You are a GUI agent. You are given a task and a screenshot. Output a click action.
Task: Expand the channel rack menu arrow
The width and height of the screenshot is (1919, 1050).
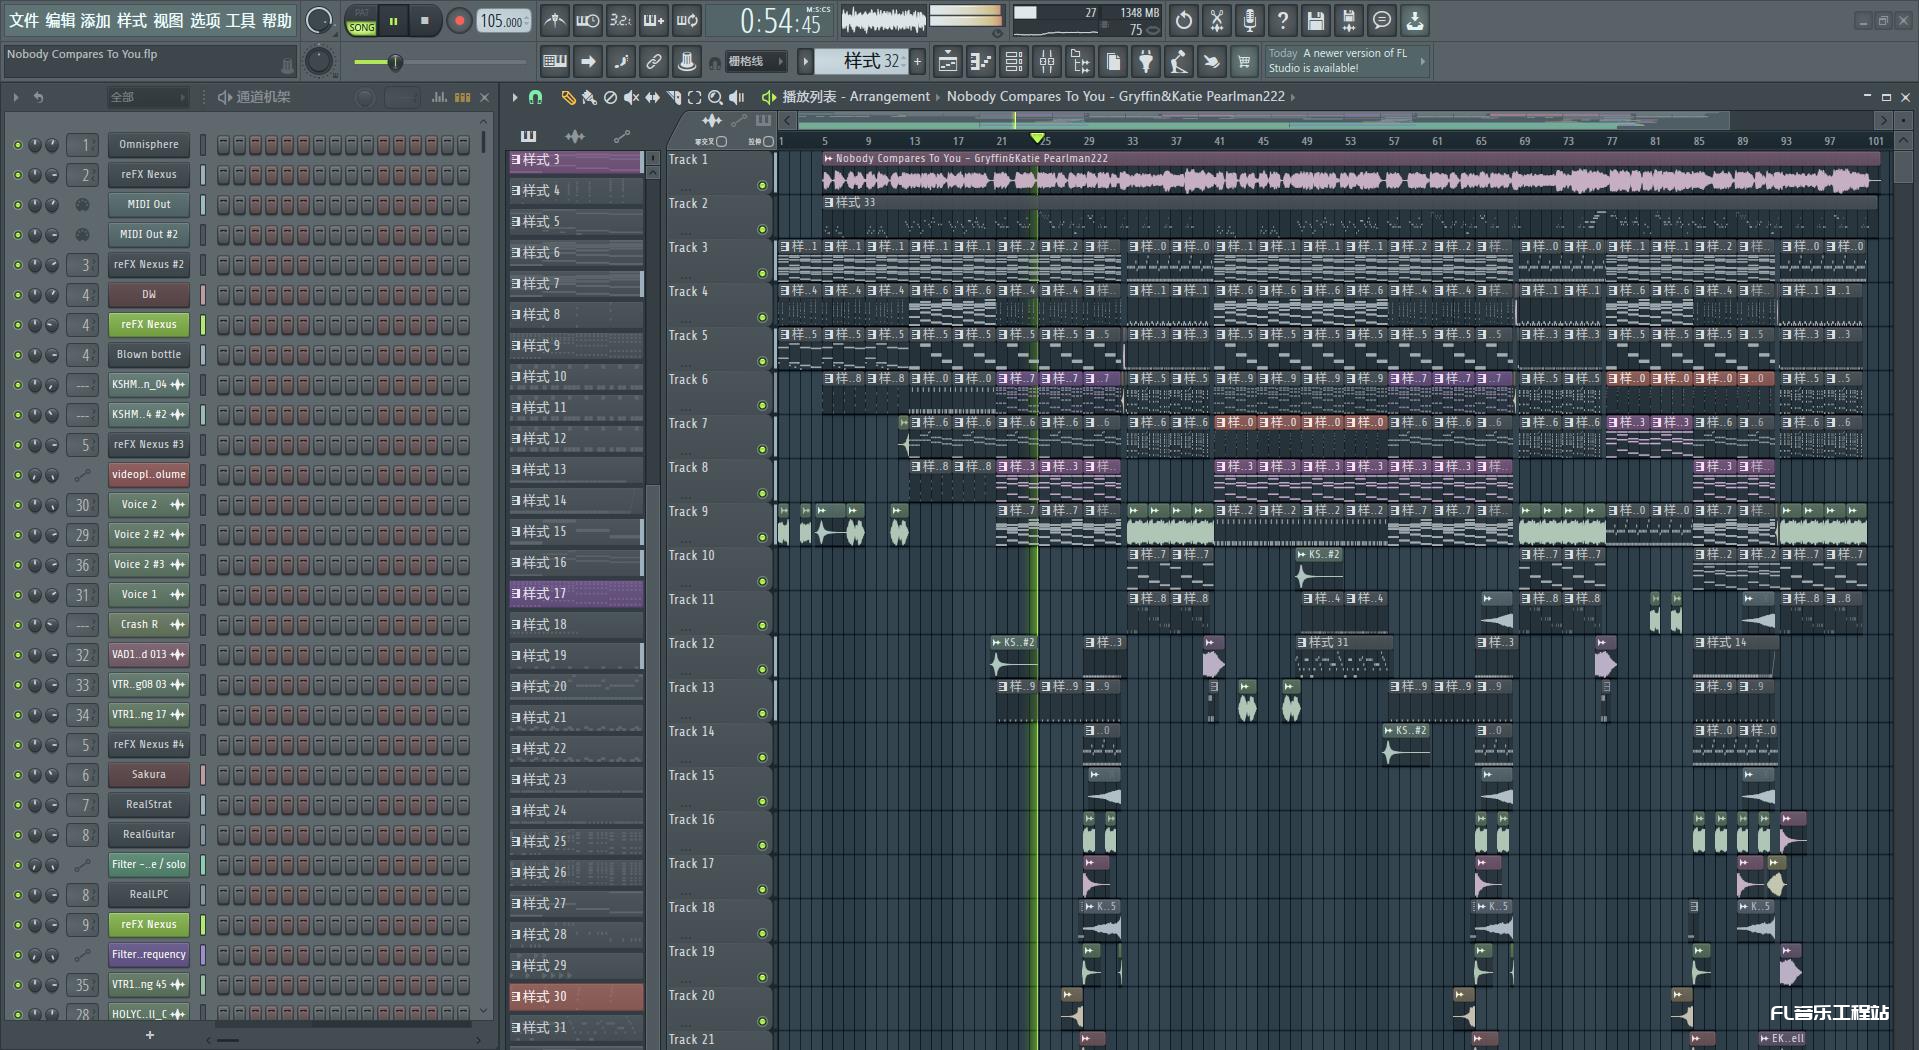[16, 97]
